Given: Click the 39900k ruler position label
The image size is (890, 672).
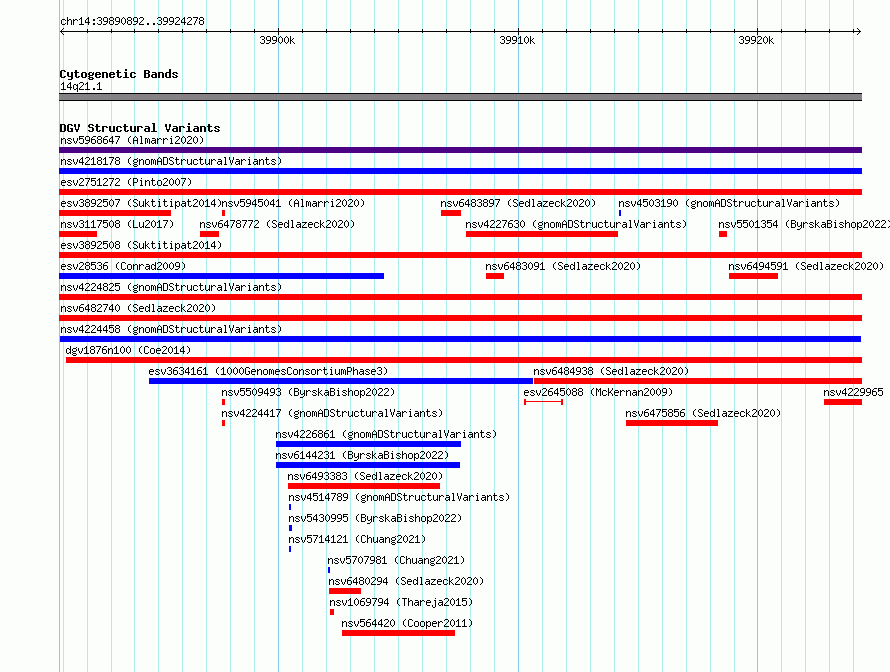Looking at the screenshot, I should (277, 40).
